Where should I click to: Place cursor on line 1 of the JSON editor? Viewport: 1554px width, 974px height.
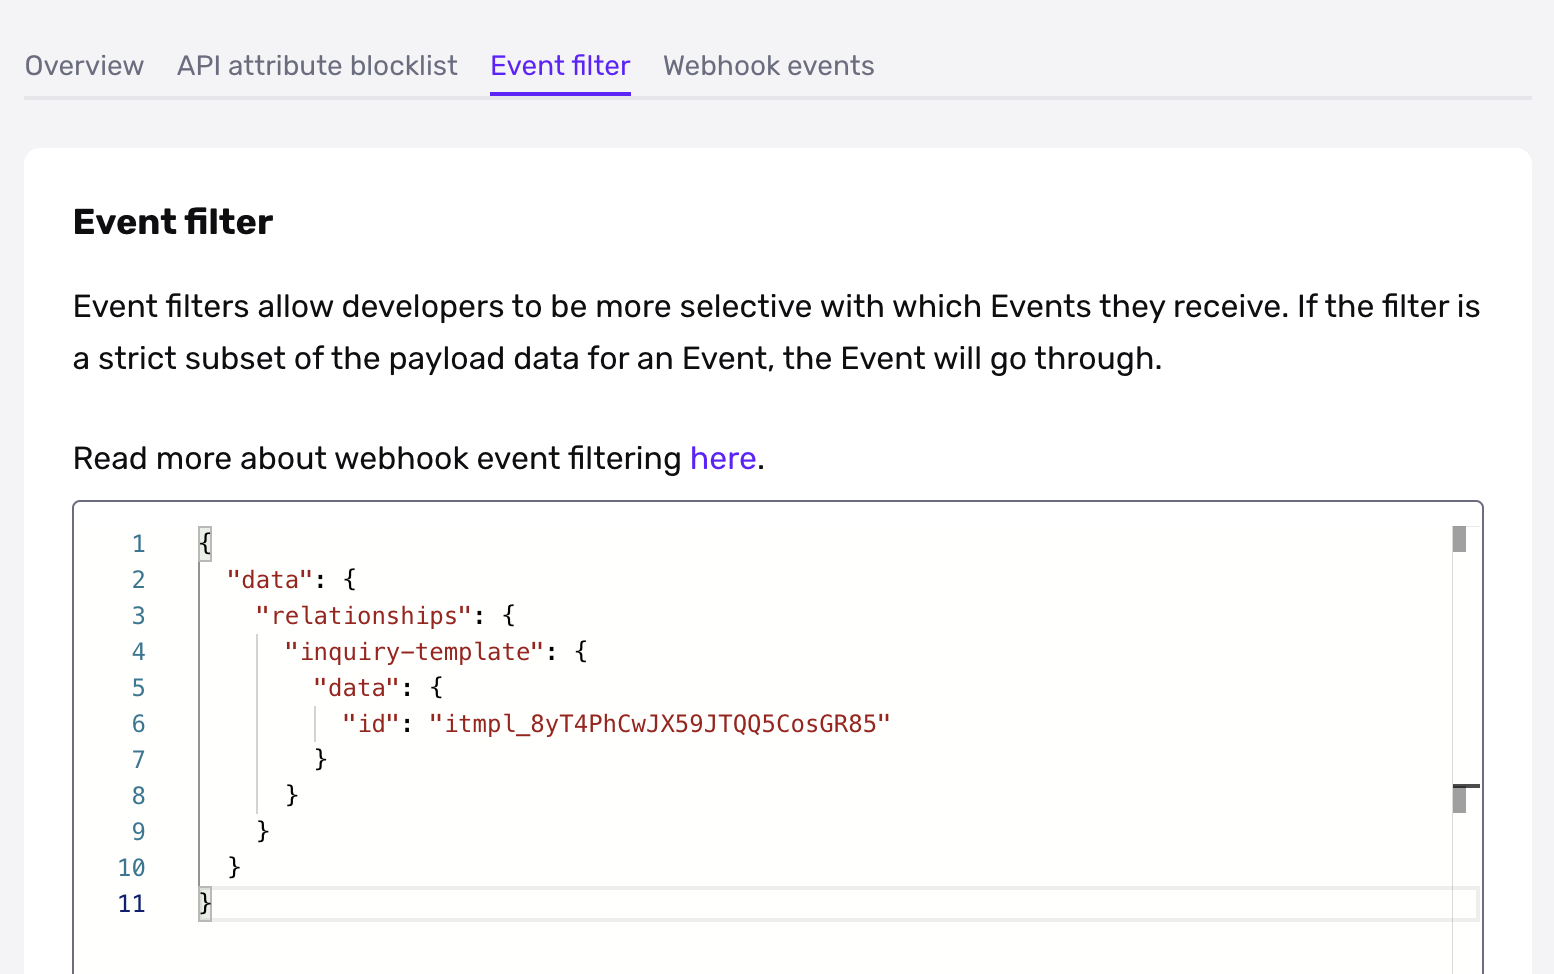point(204,542)
